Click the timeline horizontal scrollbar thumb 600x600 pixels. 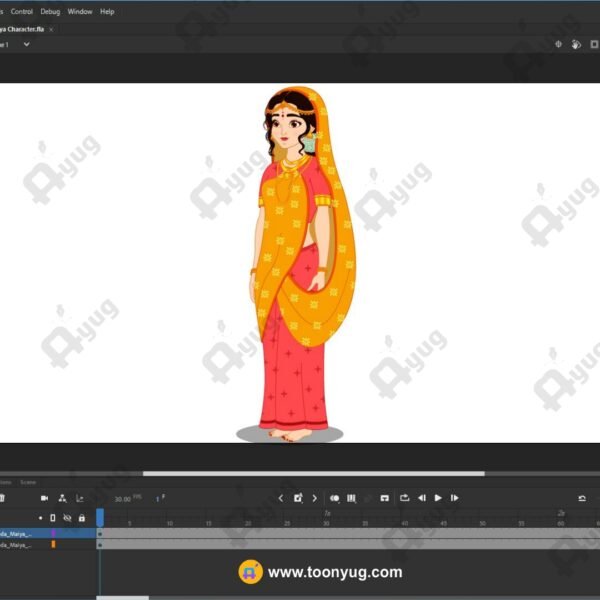coord(122,598)
